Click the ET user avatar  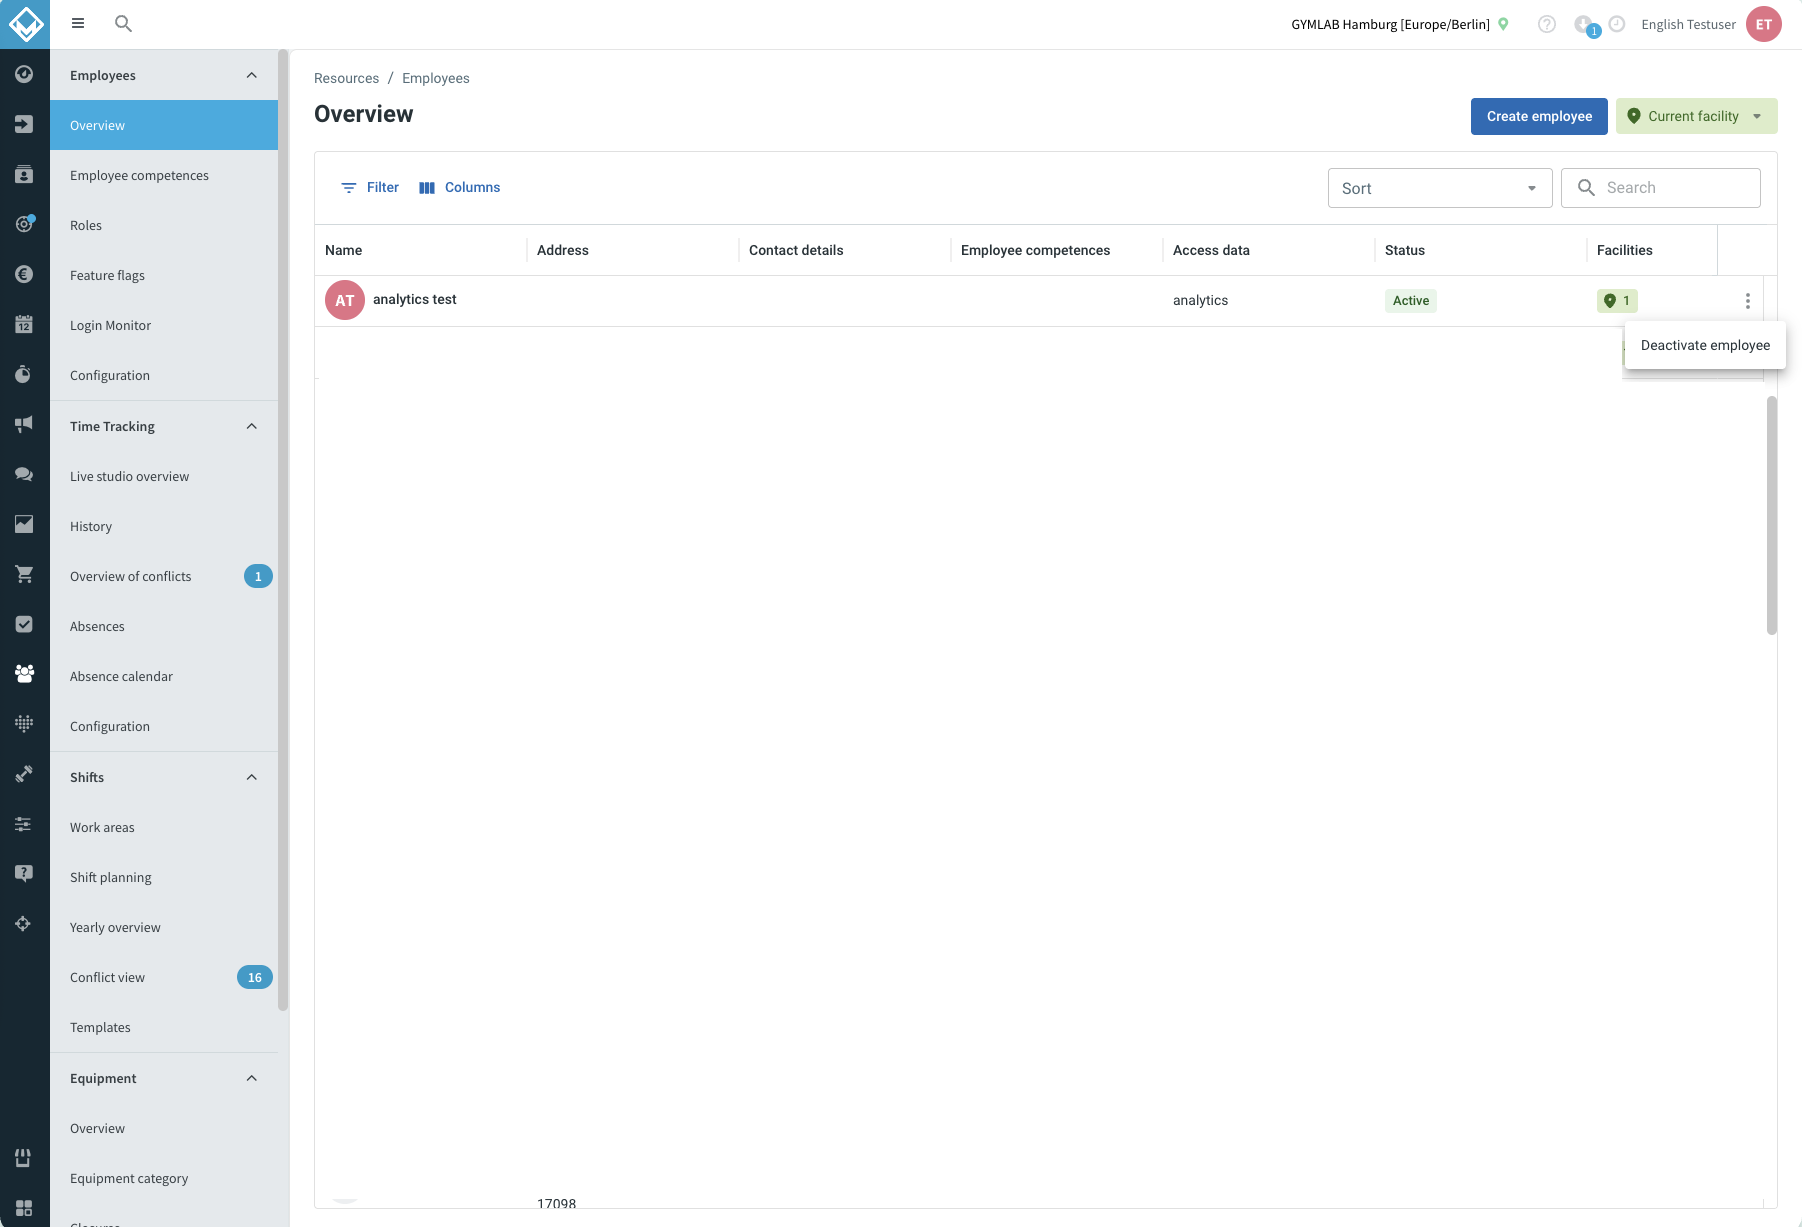click(x=1764, y=24)
